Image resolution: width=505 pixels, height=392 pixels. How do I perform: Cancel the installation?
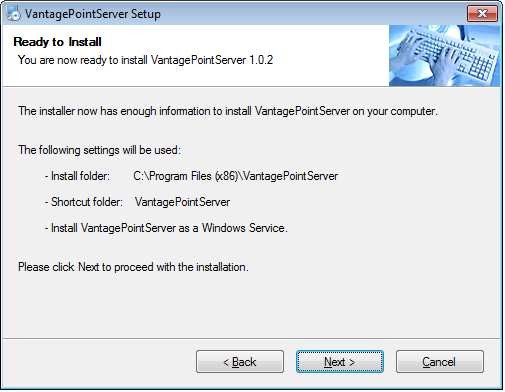[440, 361]
